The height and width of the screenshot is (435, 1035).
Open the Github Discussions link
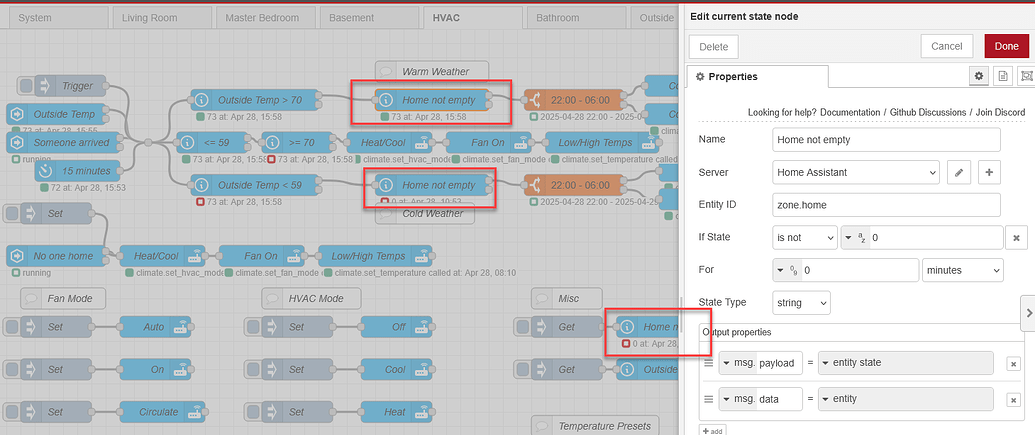pyautogui.click(x=927, y=112)
